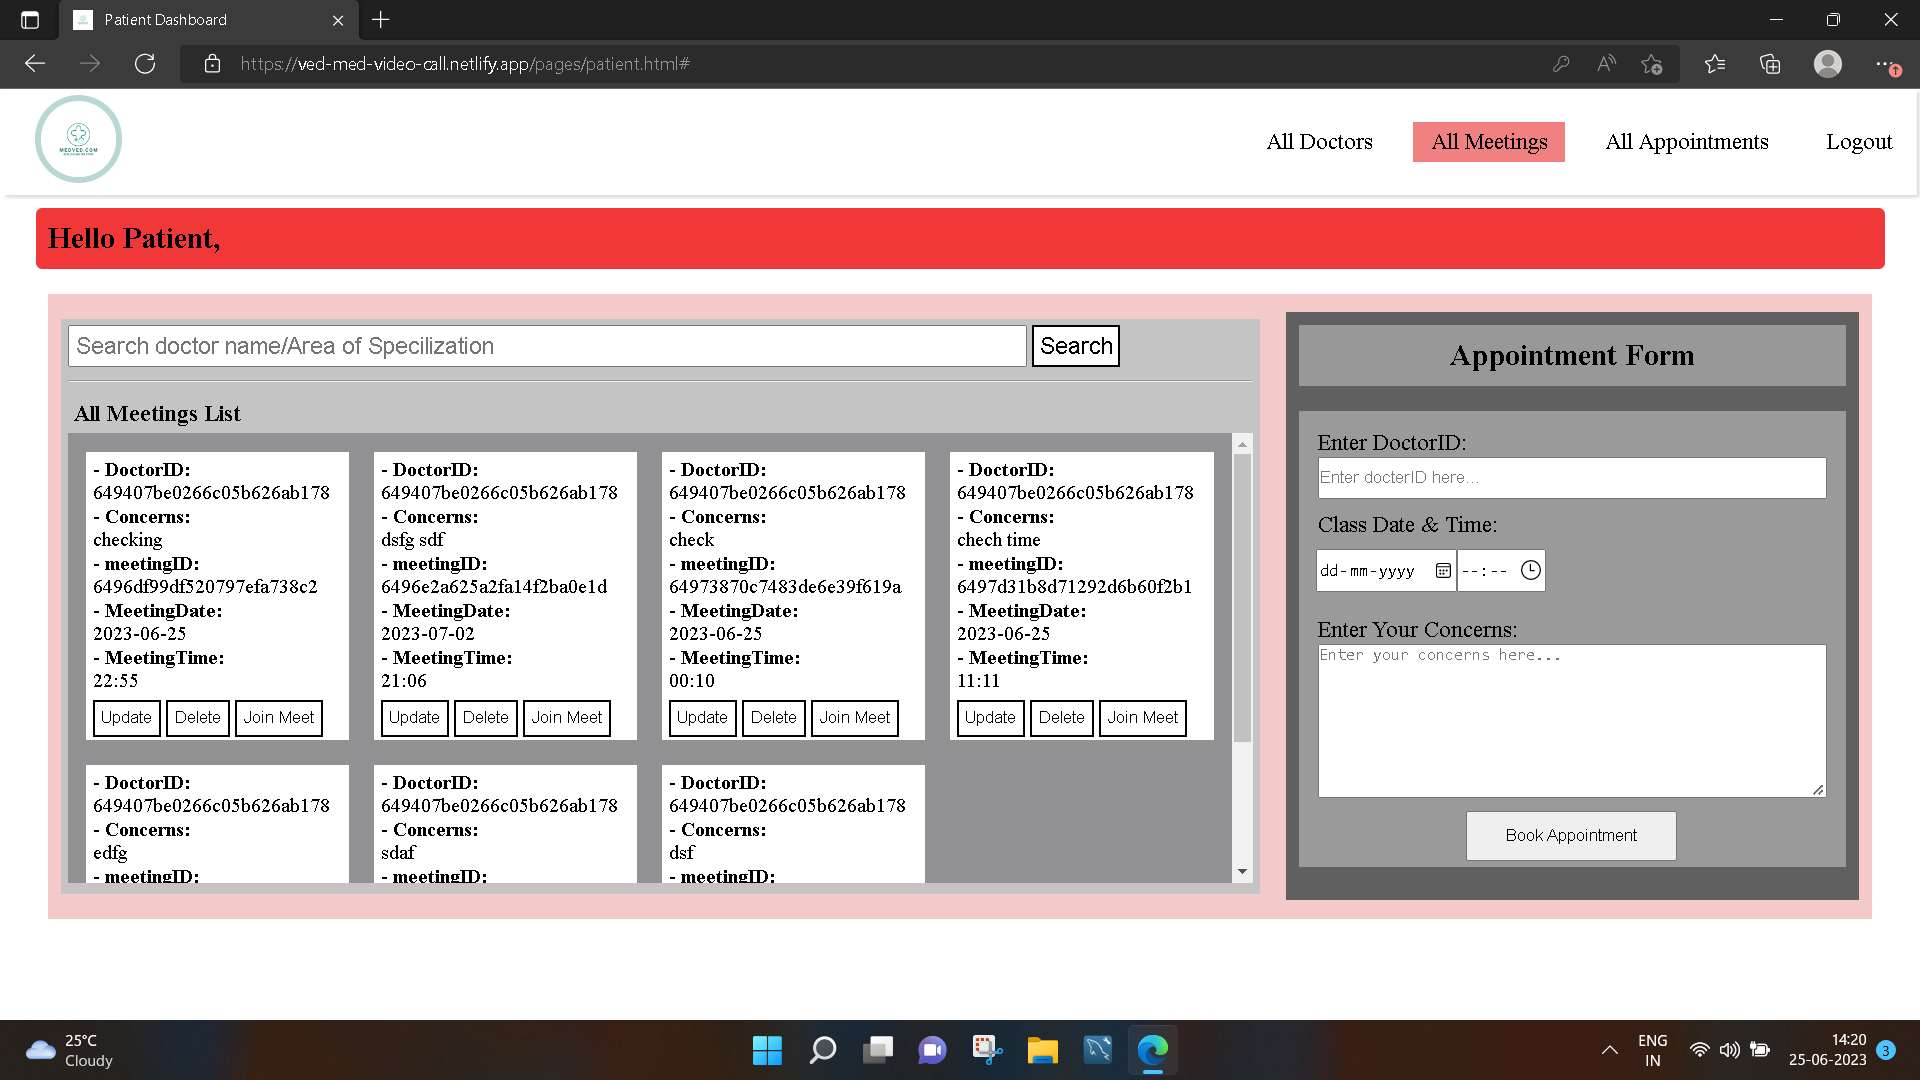The height and width of the screenshot is (1080, 1920).
Task: Close the Patient Dashboard tab
Action: coord(338,20)
